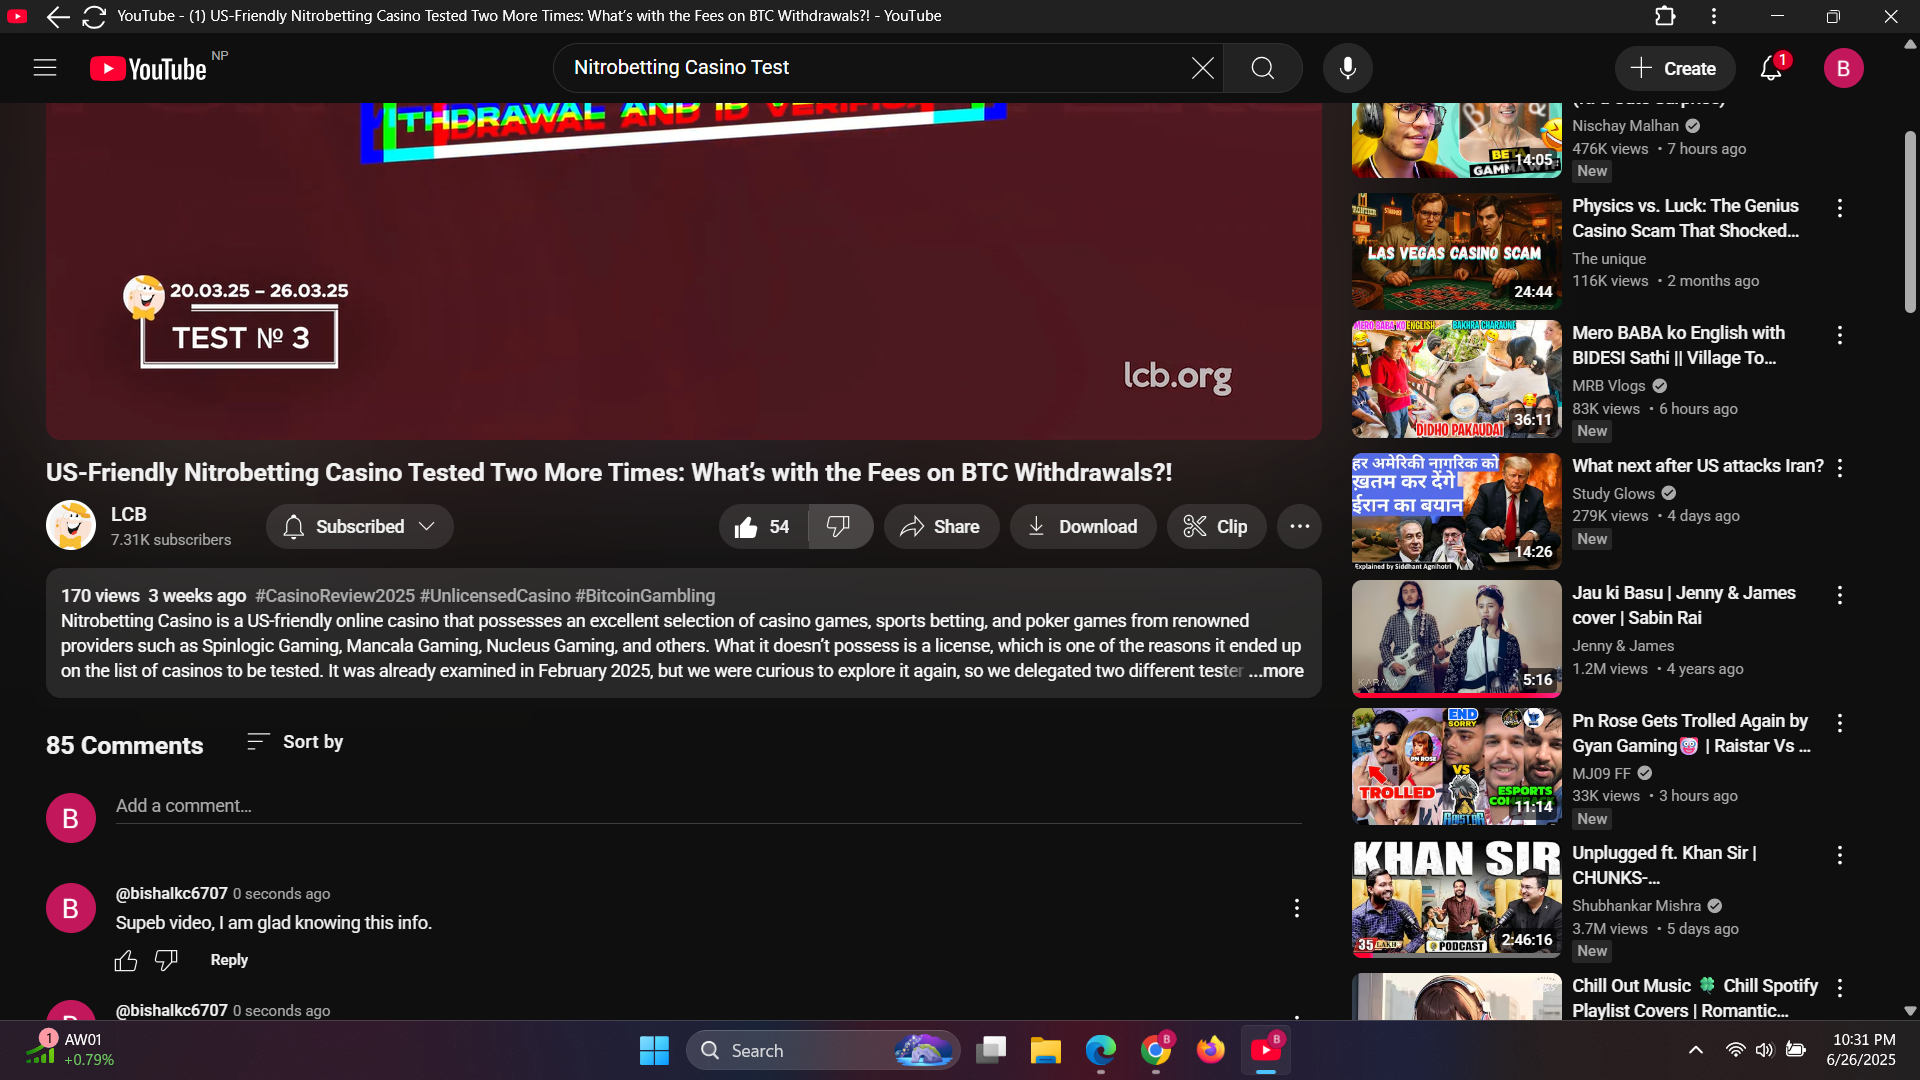Click the page vertical scrollbar thumb
This screenshot has width=1920, height=1080.
1909,222
